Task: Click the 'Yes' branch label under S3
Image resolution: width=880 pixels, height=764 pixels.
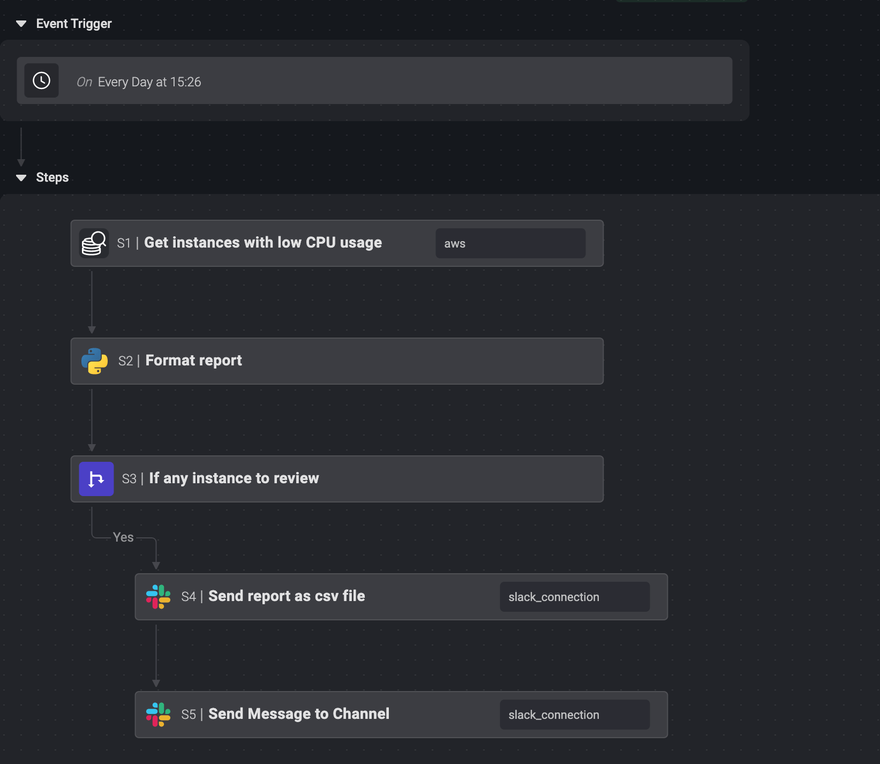Action: [123, 537]
